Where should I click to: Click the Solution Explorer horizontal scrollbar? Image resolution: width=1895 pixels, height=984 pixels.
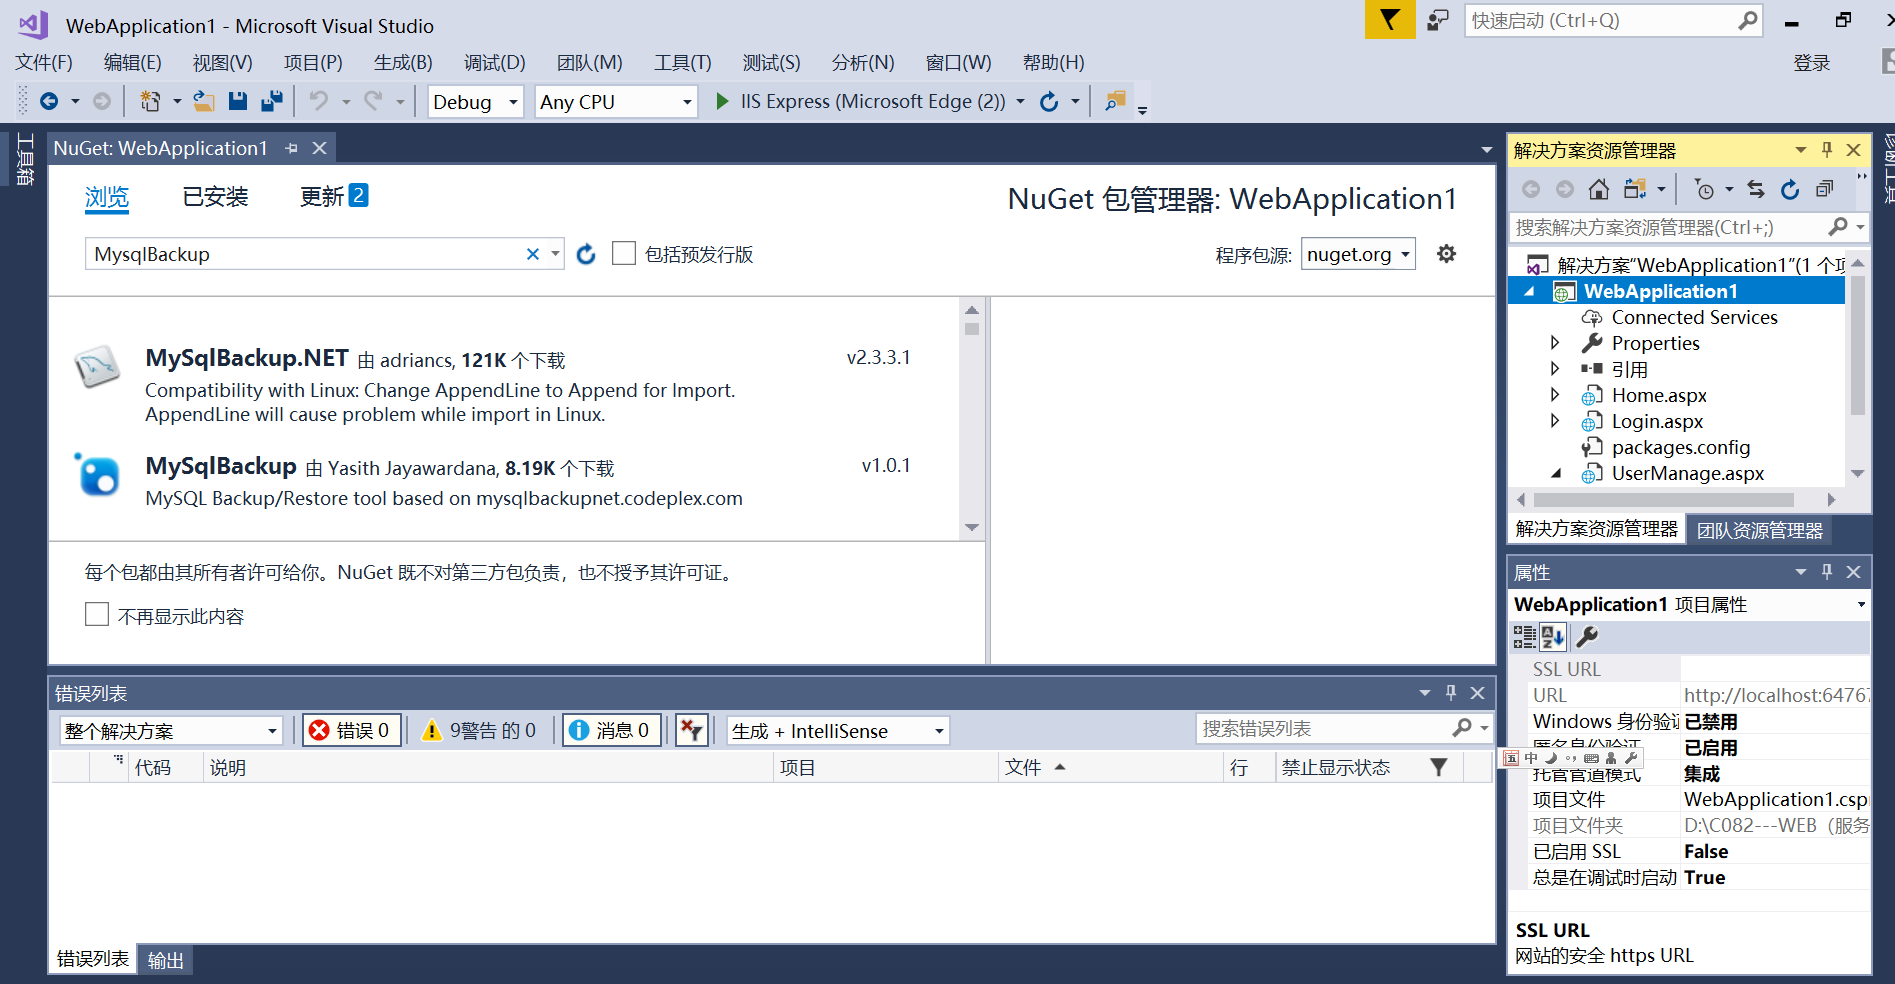(1664, 499)
